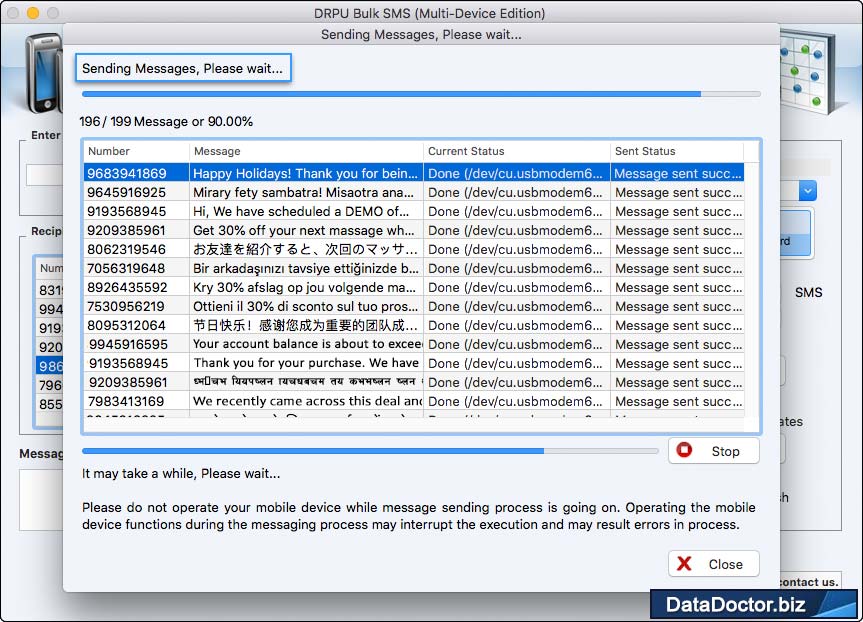
Task: Click the Stop button label
Action: point(725,451)
